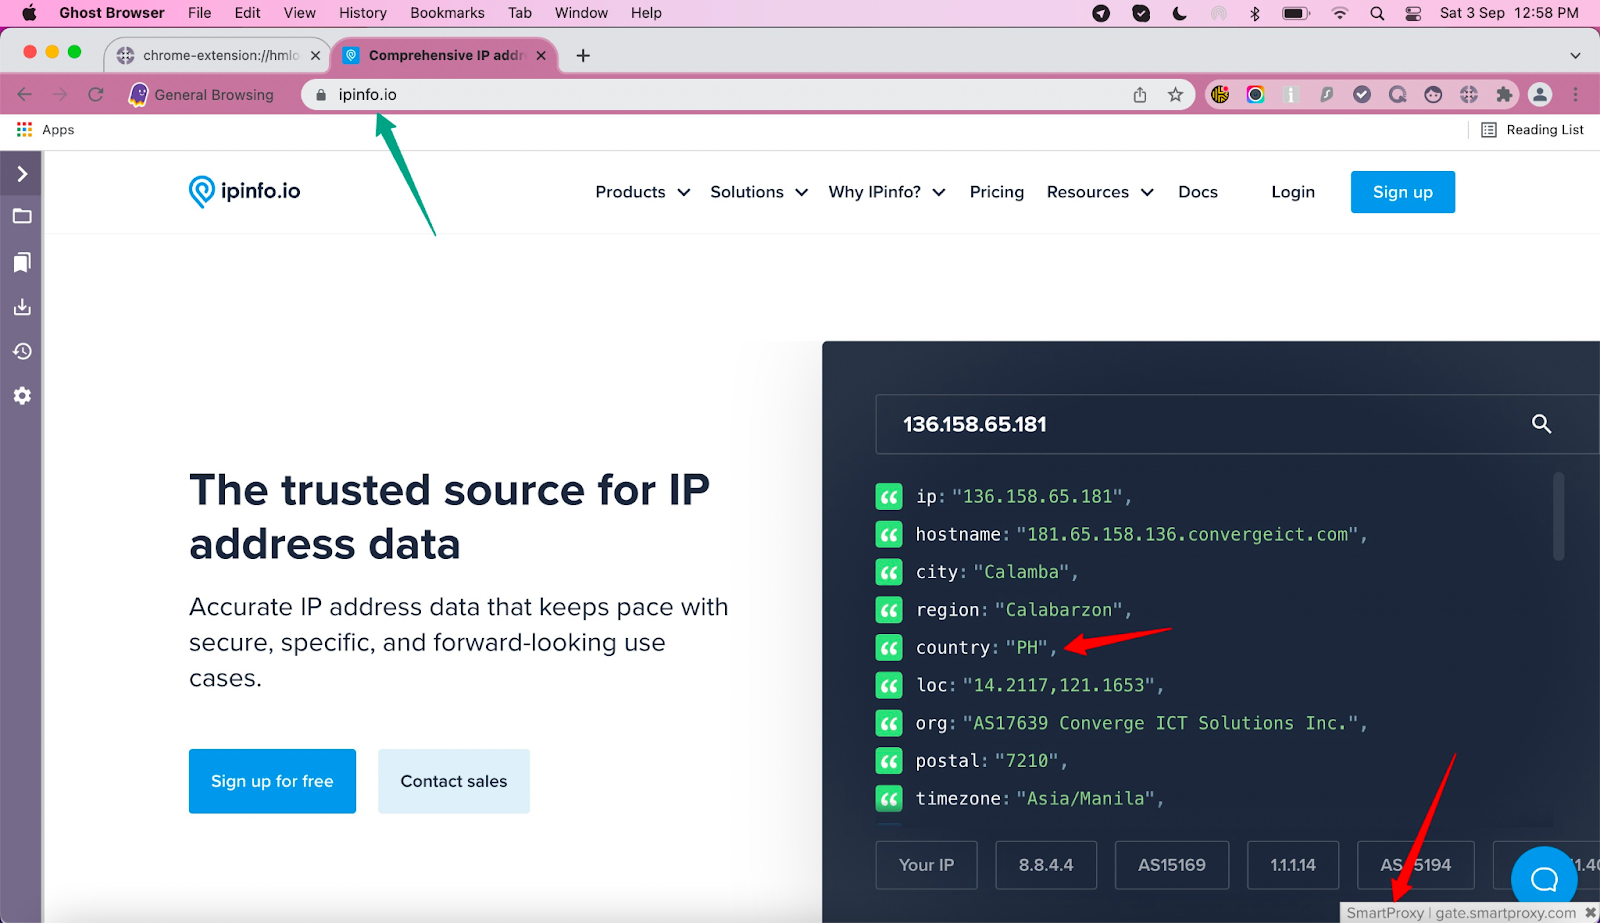Expand the Solutions dropdown
Viewport: 1600px width, 923px height.
point(758,192)
